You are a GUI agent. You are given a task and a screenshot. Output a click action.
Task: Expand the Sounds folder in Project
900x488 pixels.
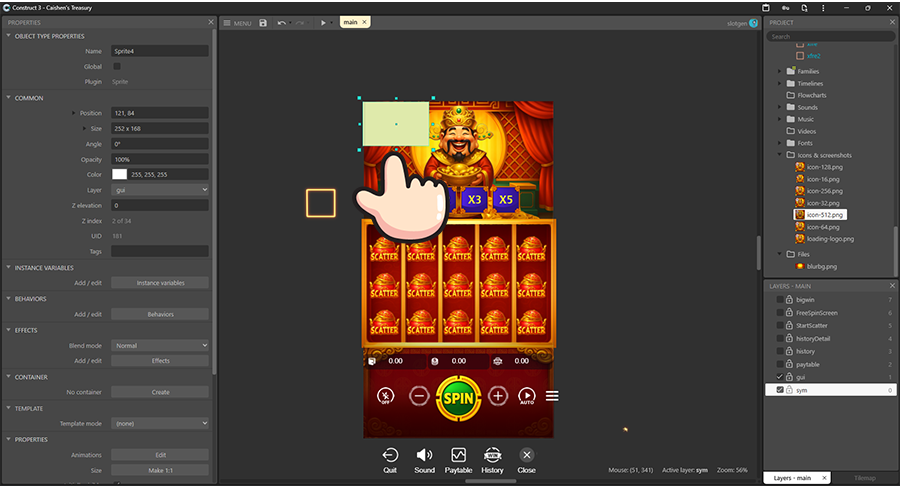[x=780, y=107]
